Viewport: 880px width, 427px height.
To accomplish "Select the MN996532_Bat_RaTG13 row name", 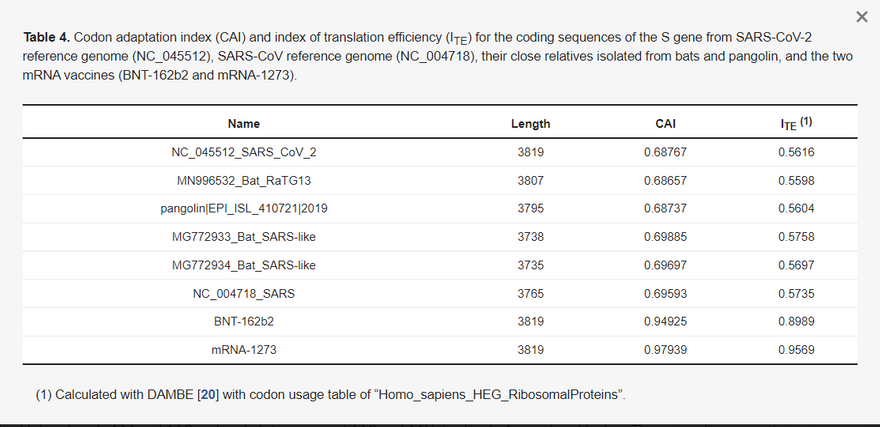I will tap(244, 181).
